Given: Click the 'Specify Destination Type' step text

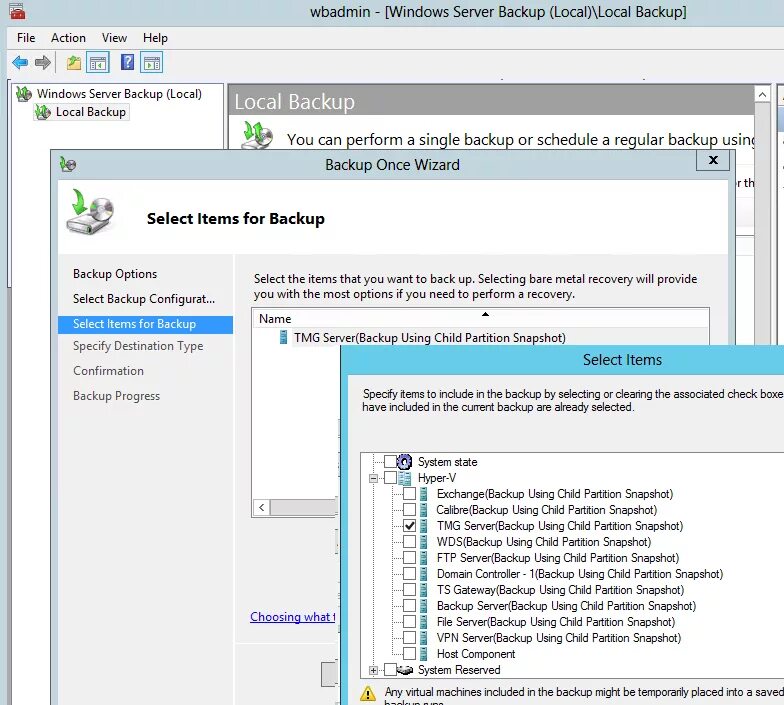Looking at the screenshot, I should [x=138, y=346].
